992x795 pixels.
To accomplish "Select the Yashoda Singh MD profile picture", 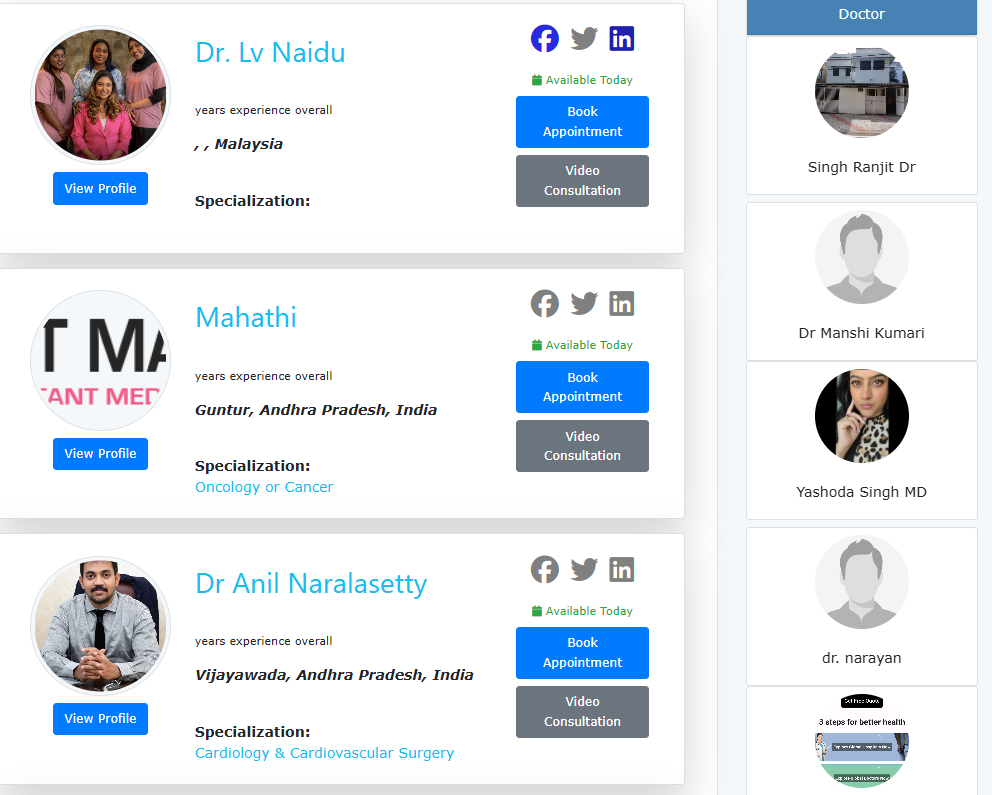I will (862, 416).
